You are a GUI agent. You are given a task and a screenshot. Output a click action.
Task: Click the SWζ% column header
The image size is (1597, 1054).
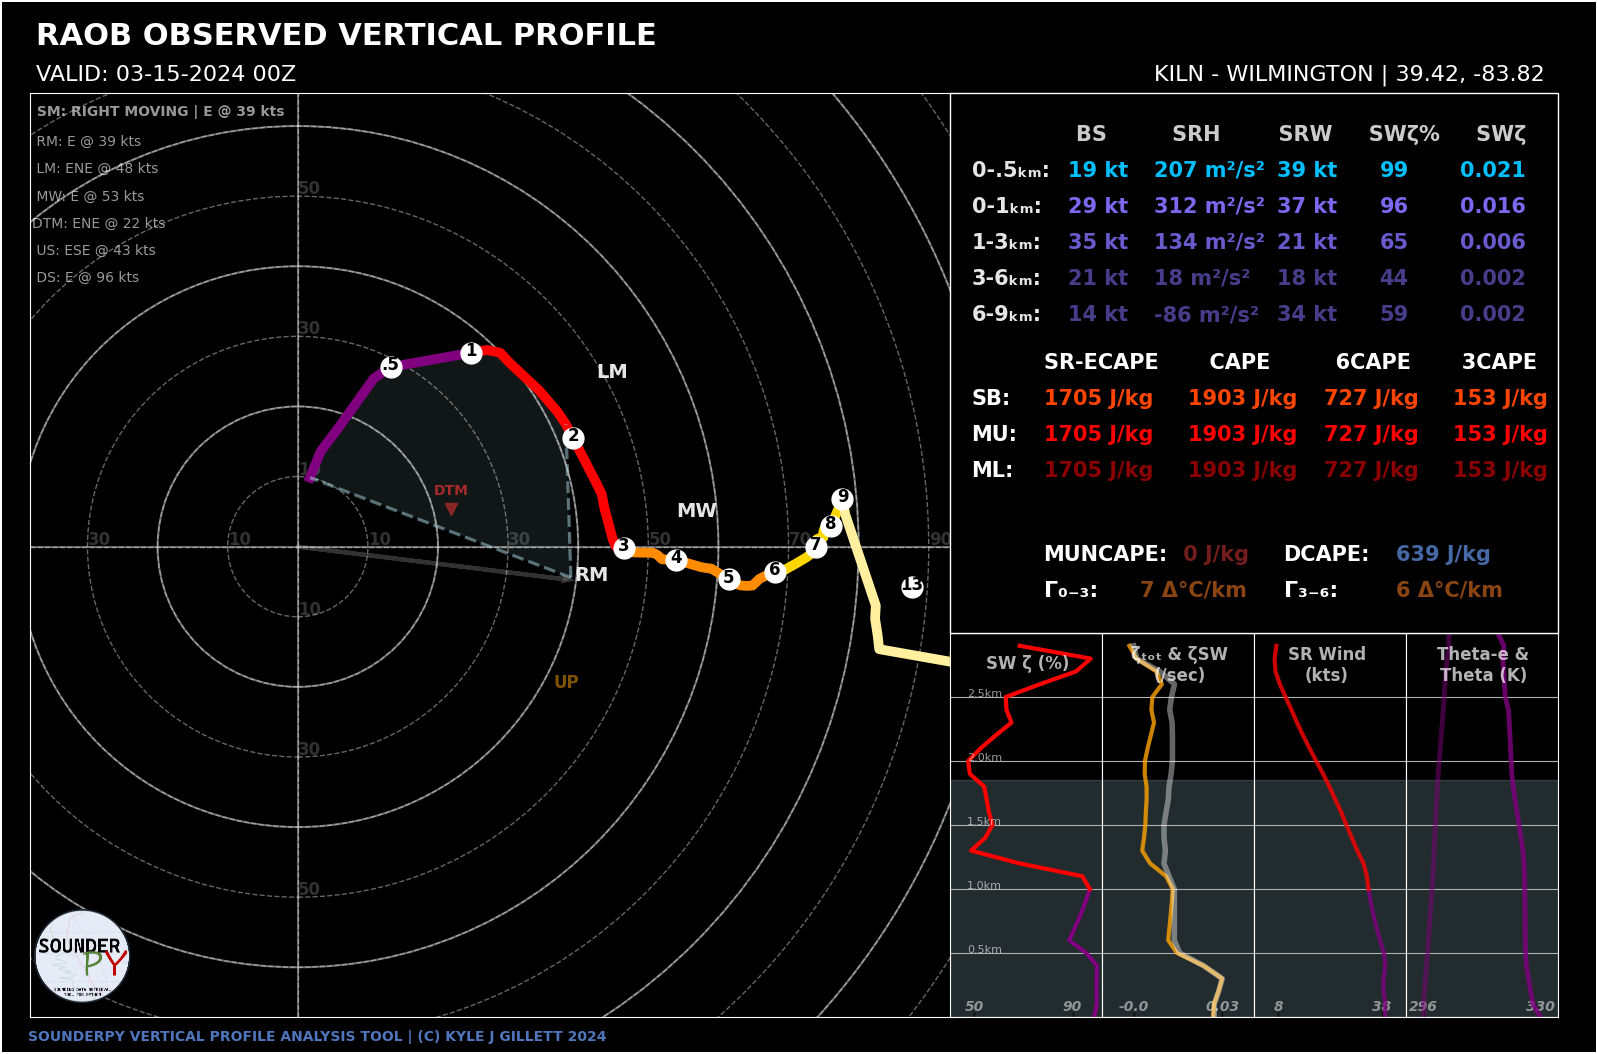coord(1404,134)
